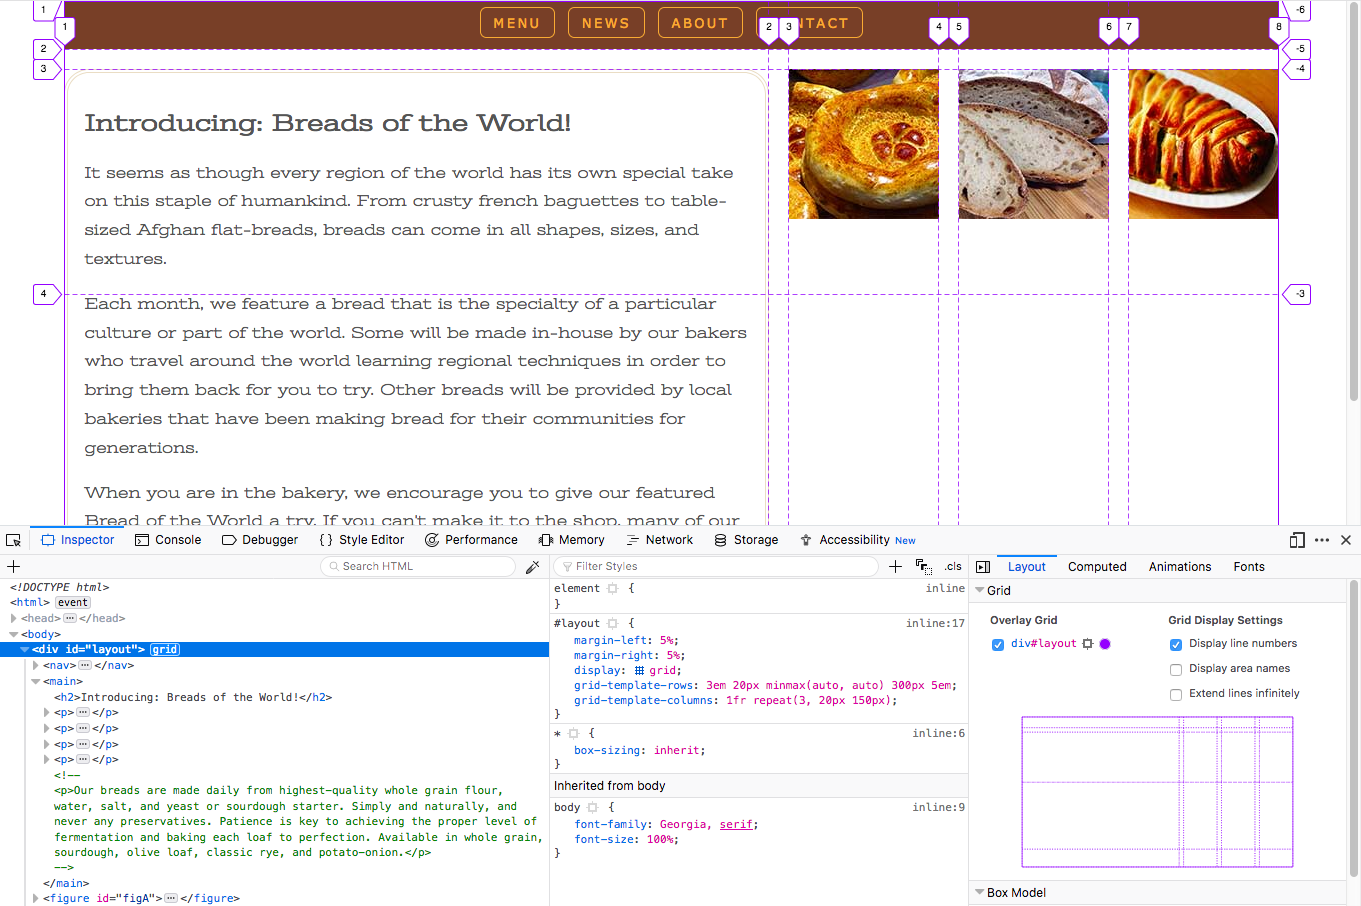Viewport: 1361px width, 906px height.
Task: Create new node with plus icon in HTML pane
Action: (14, 566)
